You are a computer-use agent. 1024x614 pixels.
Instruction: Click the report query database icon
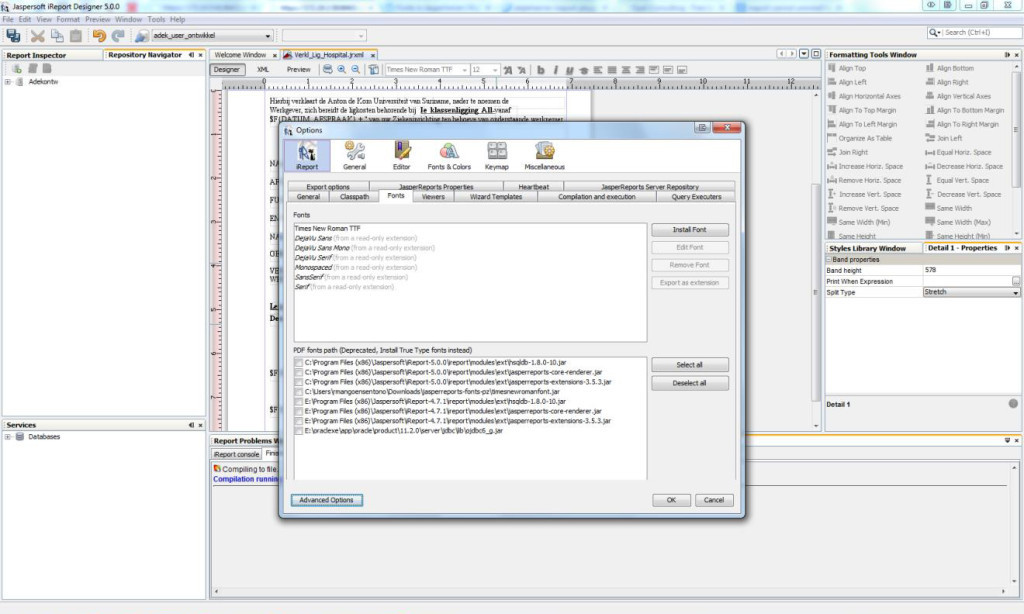pos(328,69)
